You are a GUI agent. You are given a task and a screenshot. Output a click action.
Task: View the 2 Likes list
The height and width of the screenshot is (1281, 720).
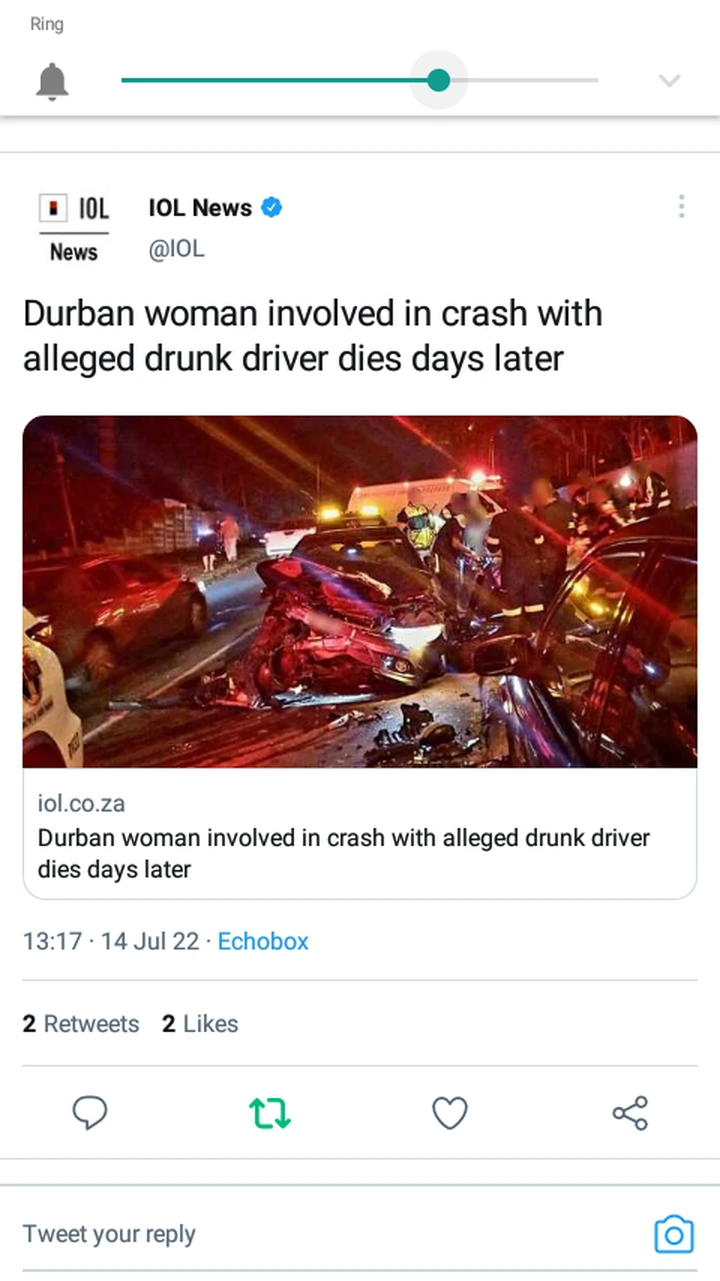click(200, 1024)
